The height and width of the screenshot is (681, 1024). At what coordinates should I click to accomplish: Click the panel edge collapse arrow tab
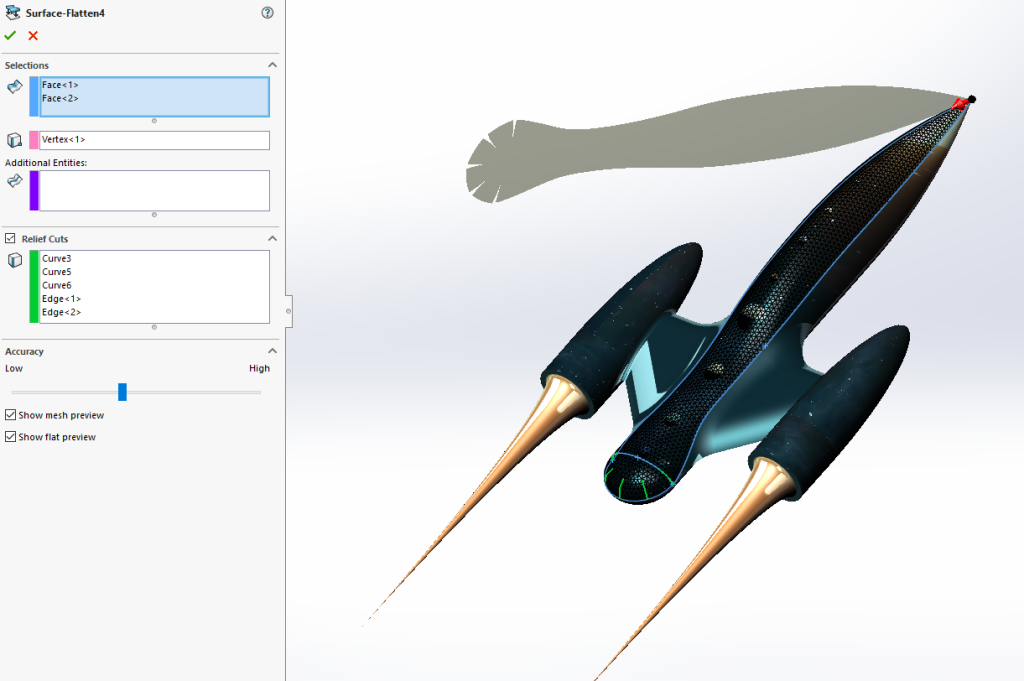(289, 311)
